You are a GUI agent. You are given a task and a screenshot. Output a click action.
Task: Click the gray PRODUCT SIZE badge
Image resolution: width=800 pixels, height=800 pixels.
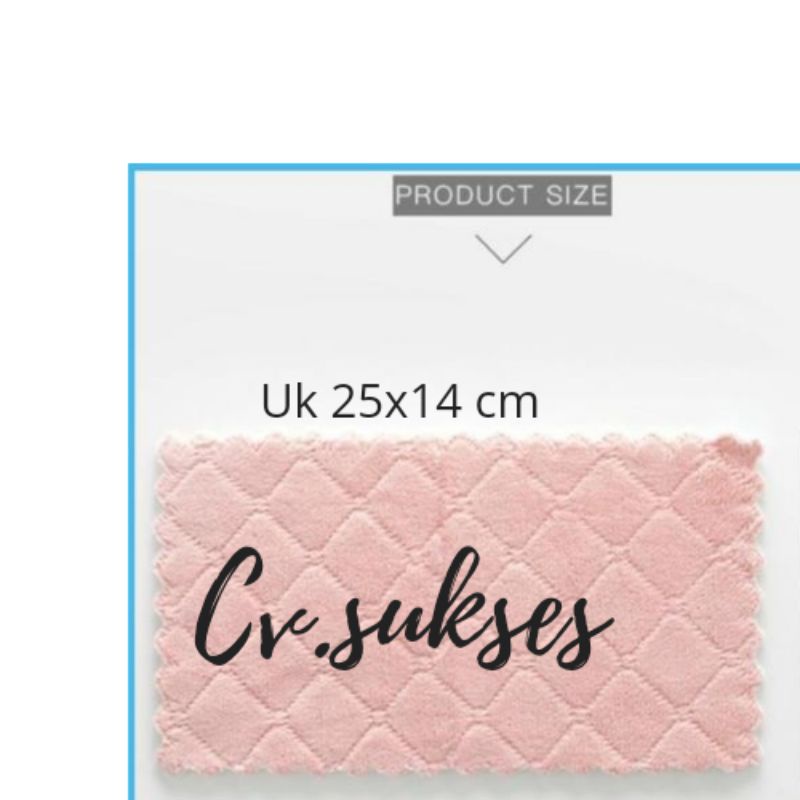[502, 195]
